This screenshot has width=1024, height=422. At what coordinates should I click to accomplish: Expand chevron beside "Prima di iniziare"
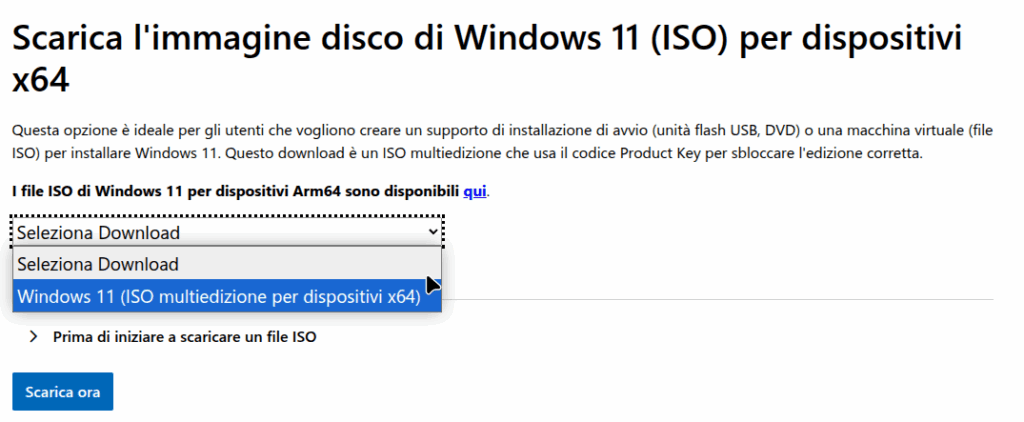click(x=33, y=337)
